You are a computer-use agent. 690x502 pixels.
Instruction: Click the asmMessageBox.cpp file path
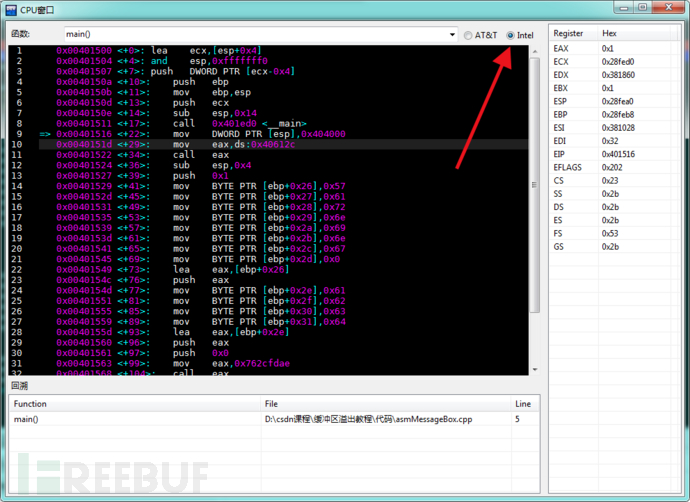click(368, 419)
